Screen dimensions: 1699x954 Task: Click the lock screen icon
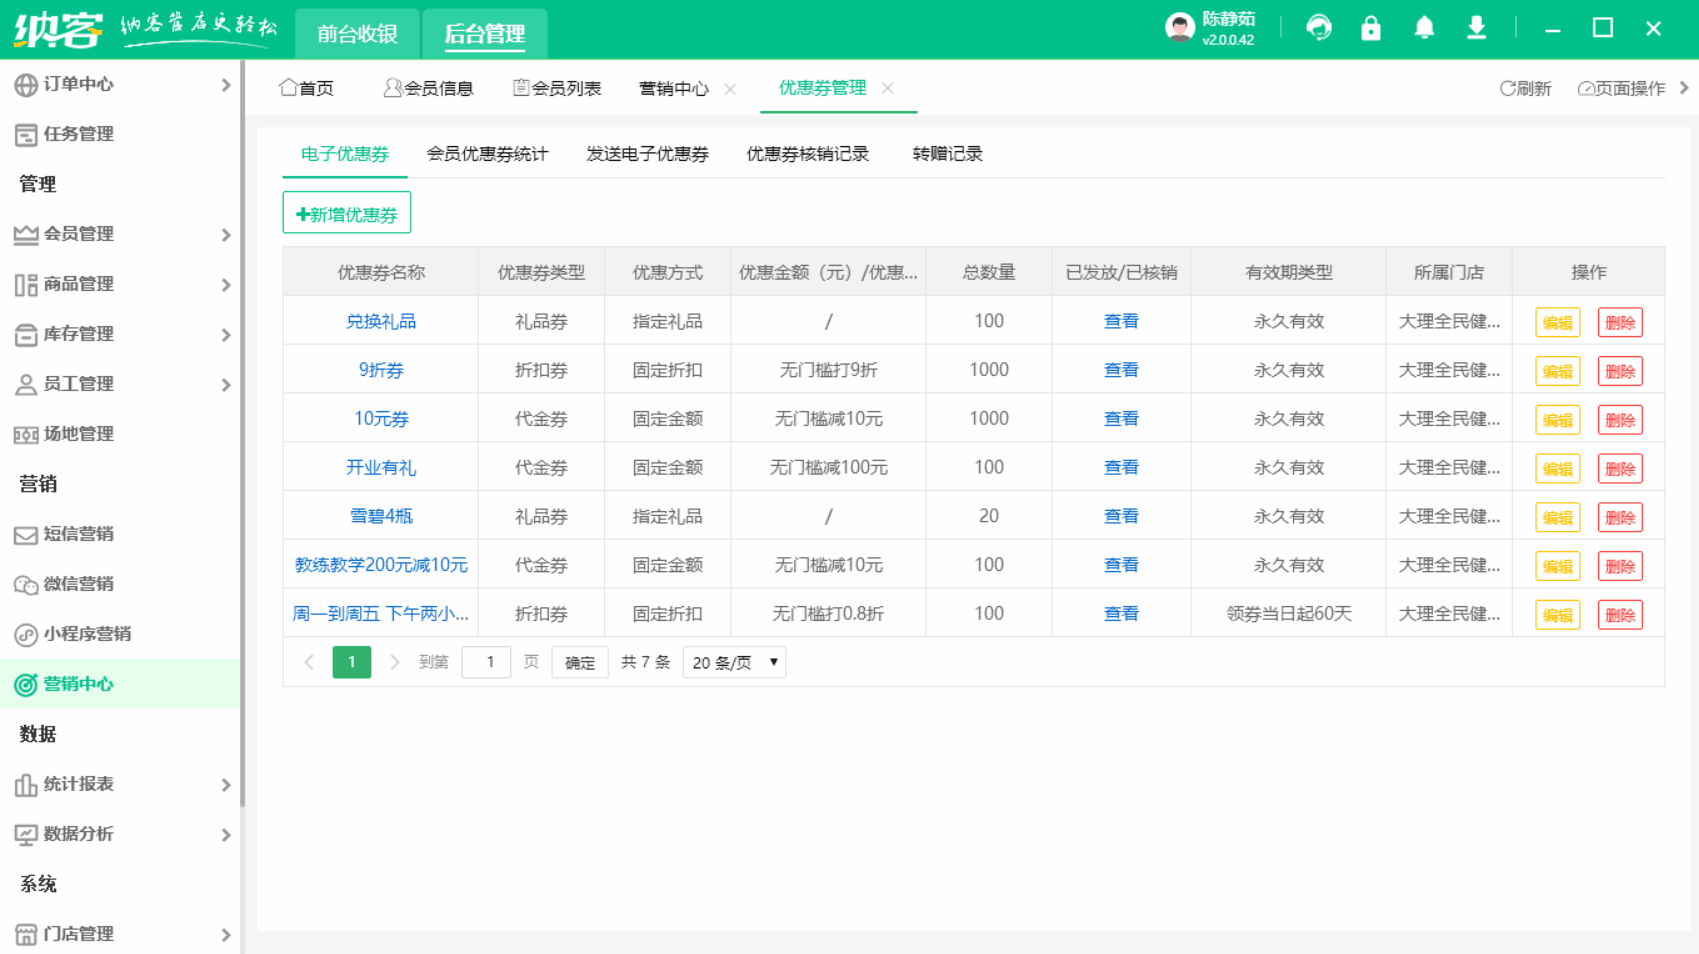[x=1370, y=27]
